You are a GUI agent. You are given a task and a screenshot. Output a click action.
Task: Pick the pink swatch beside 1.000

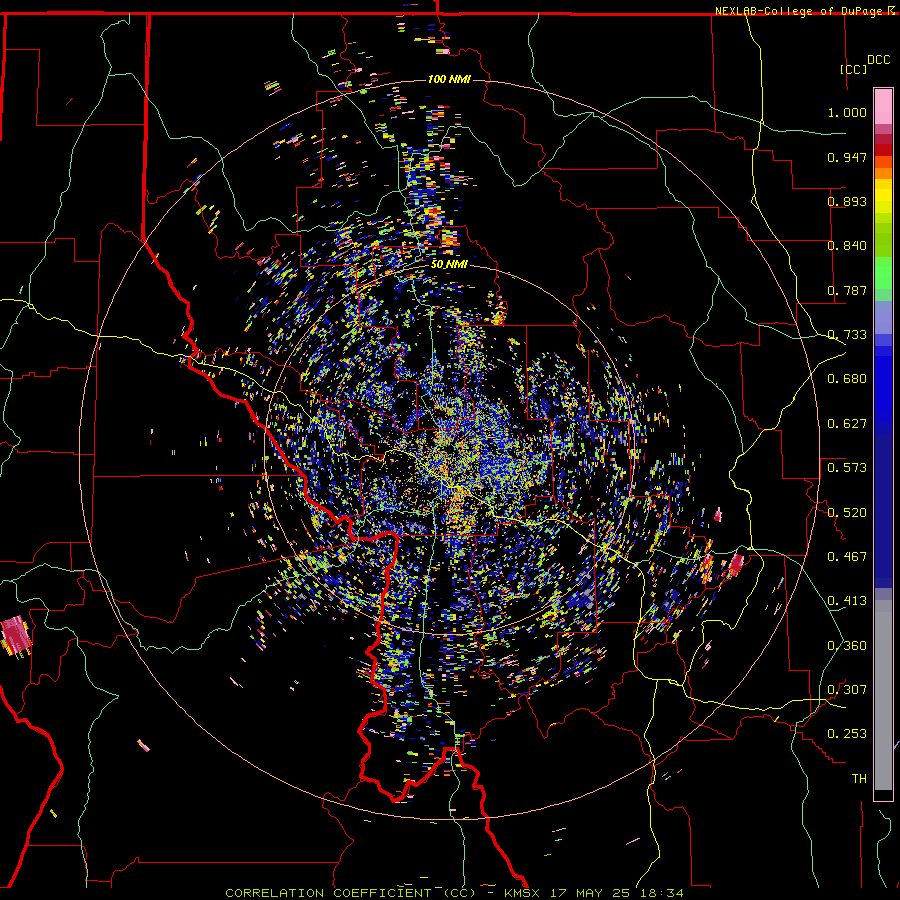tap(883, 106)
